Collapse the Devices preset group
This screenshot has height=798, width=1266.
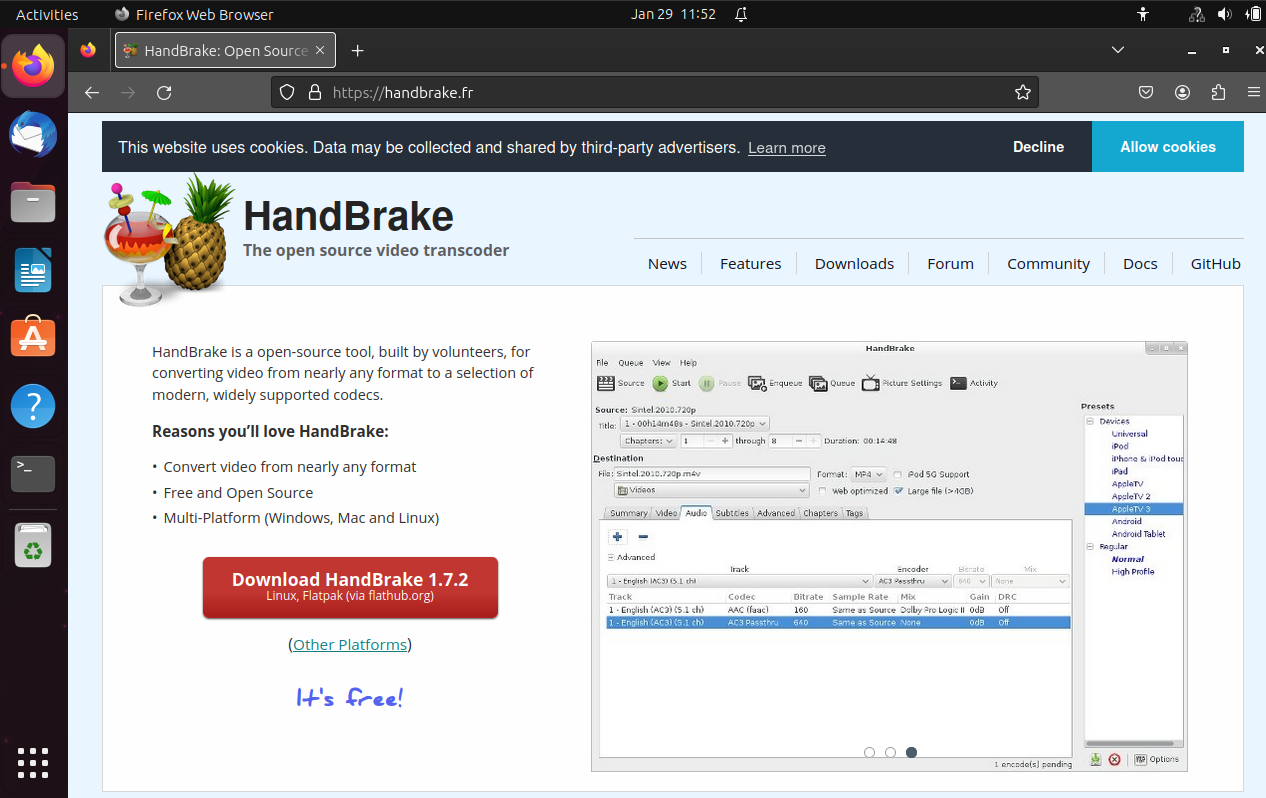tap(1090, 421)
